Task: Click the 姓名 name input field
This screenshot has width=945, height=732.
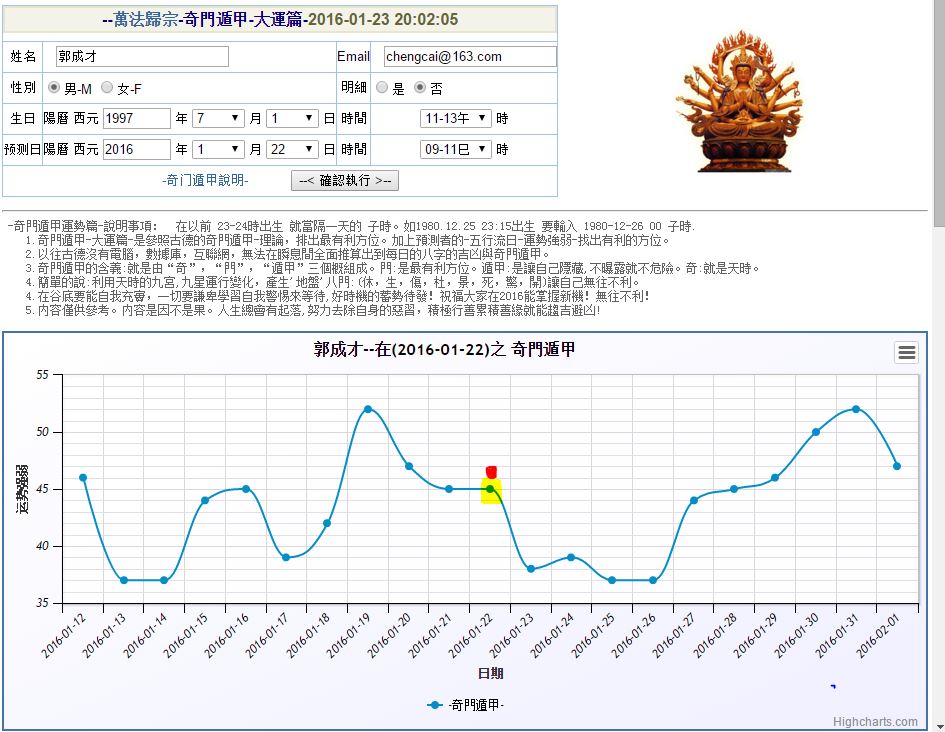Action: pos(141,57)
